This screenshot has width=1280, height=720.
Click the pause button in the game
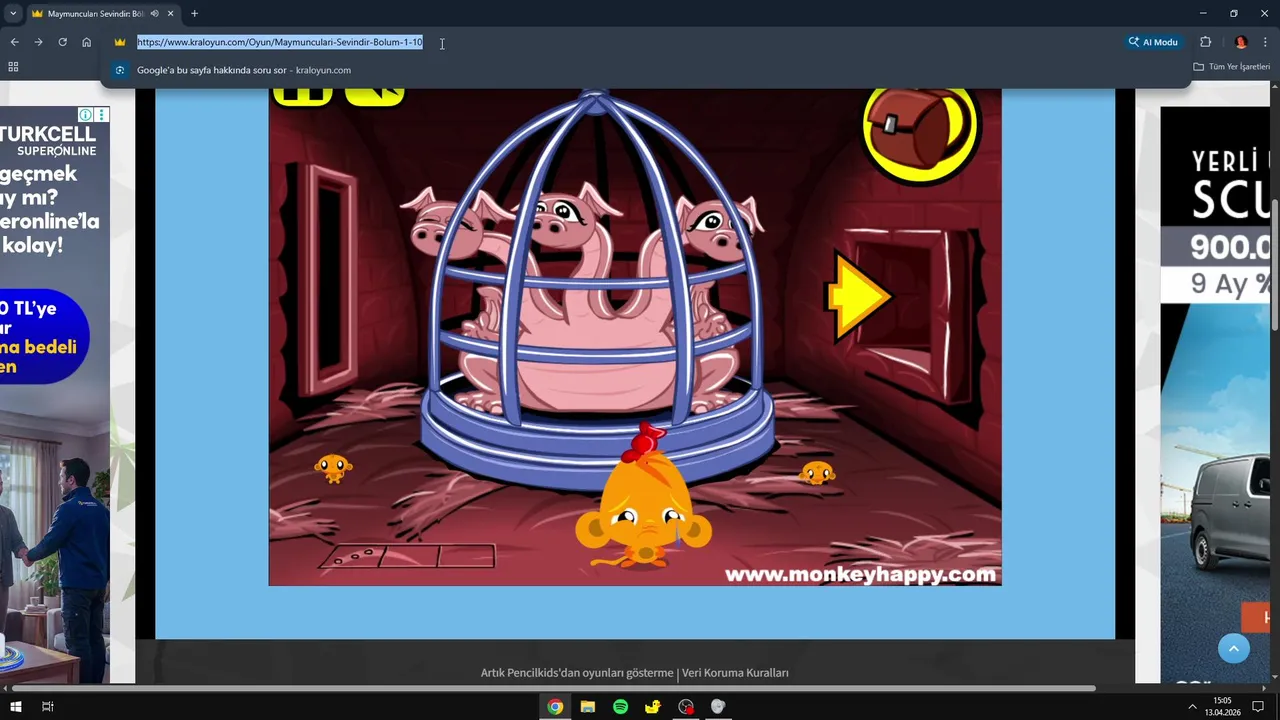click(302, 96)
